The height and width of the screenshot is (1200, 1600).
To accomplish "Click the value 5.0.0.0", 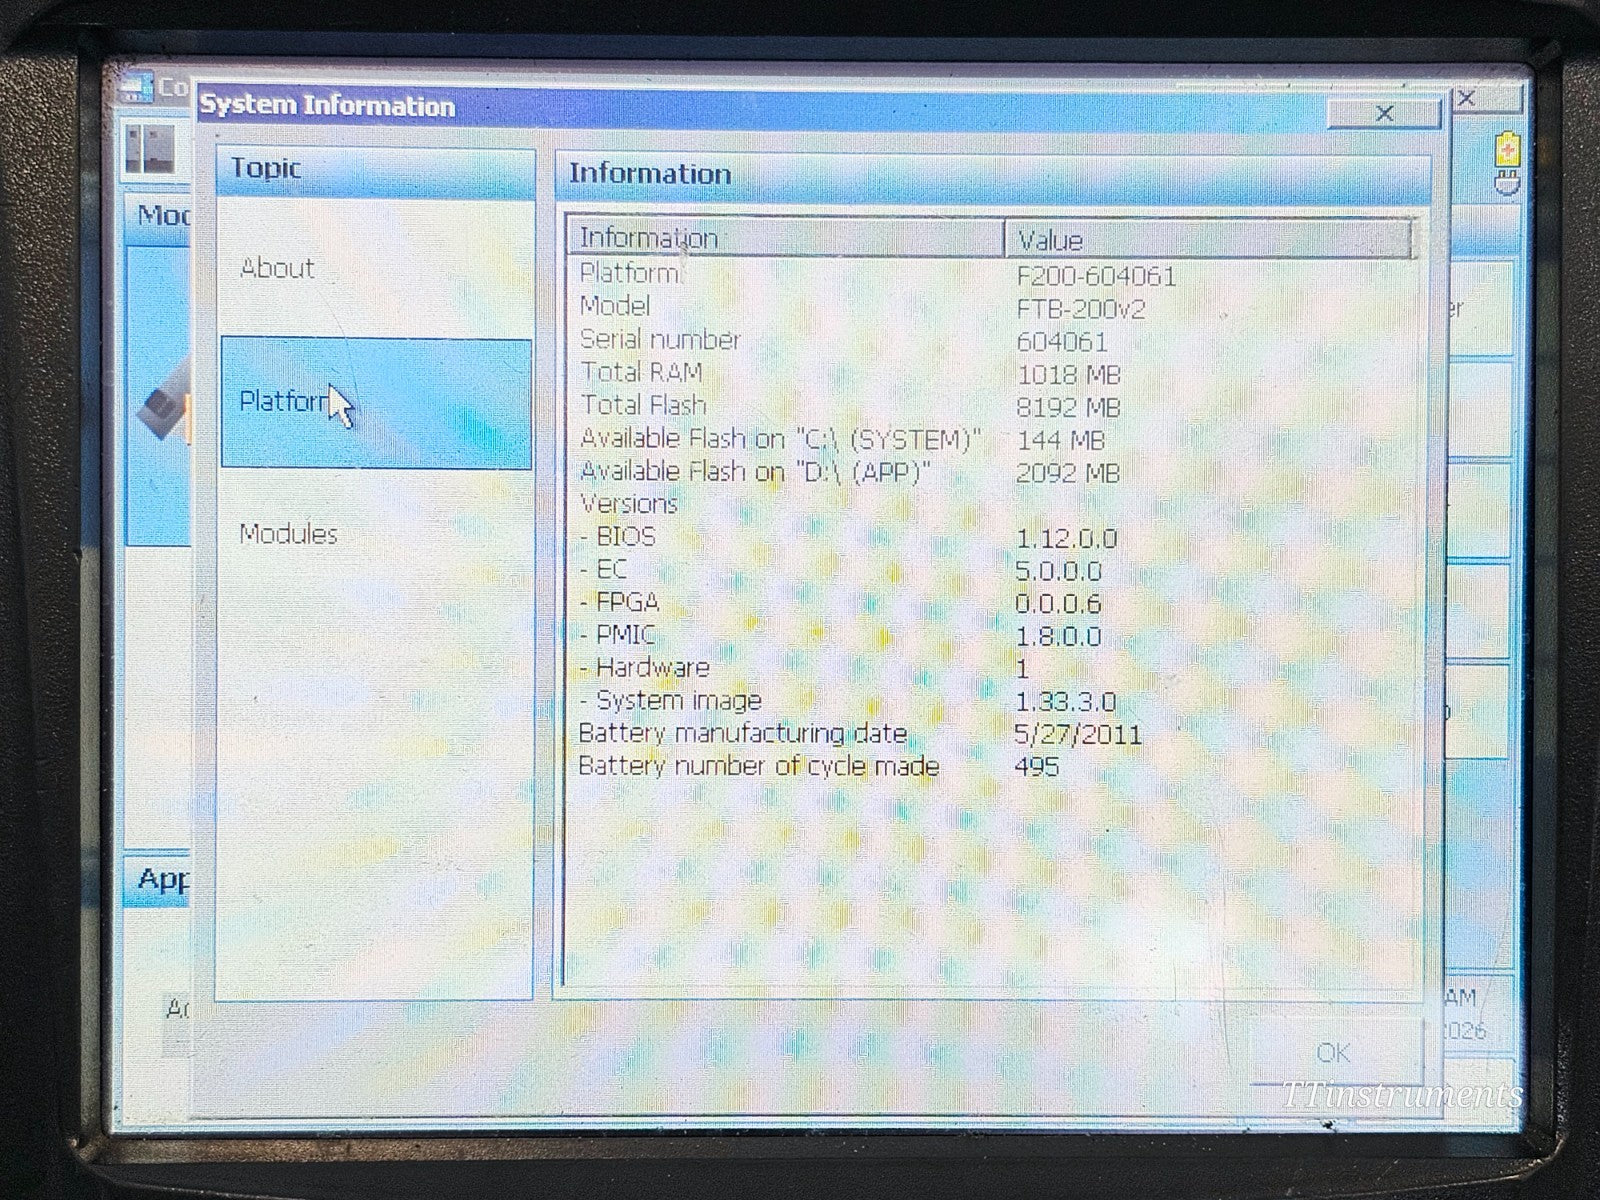I will point(1057,571).
